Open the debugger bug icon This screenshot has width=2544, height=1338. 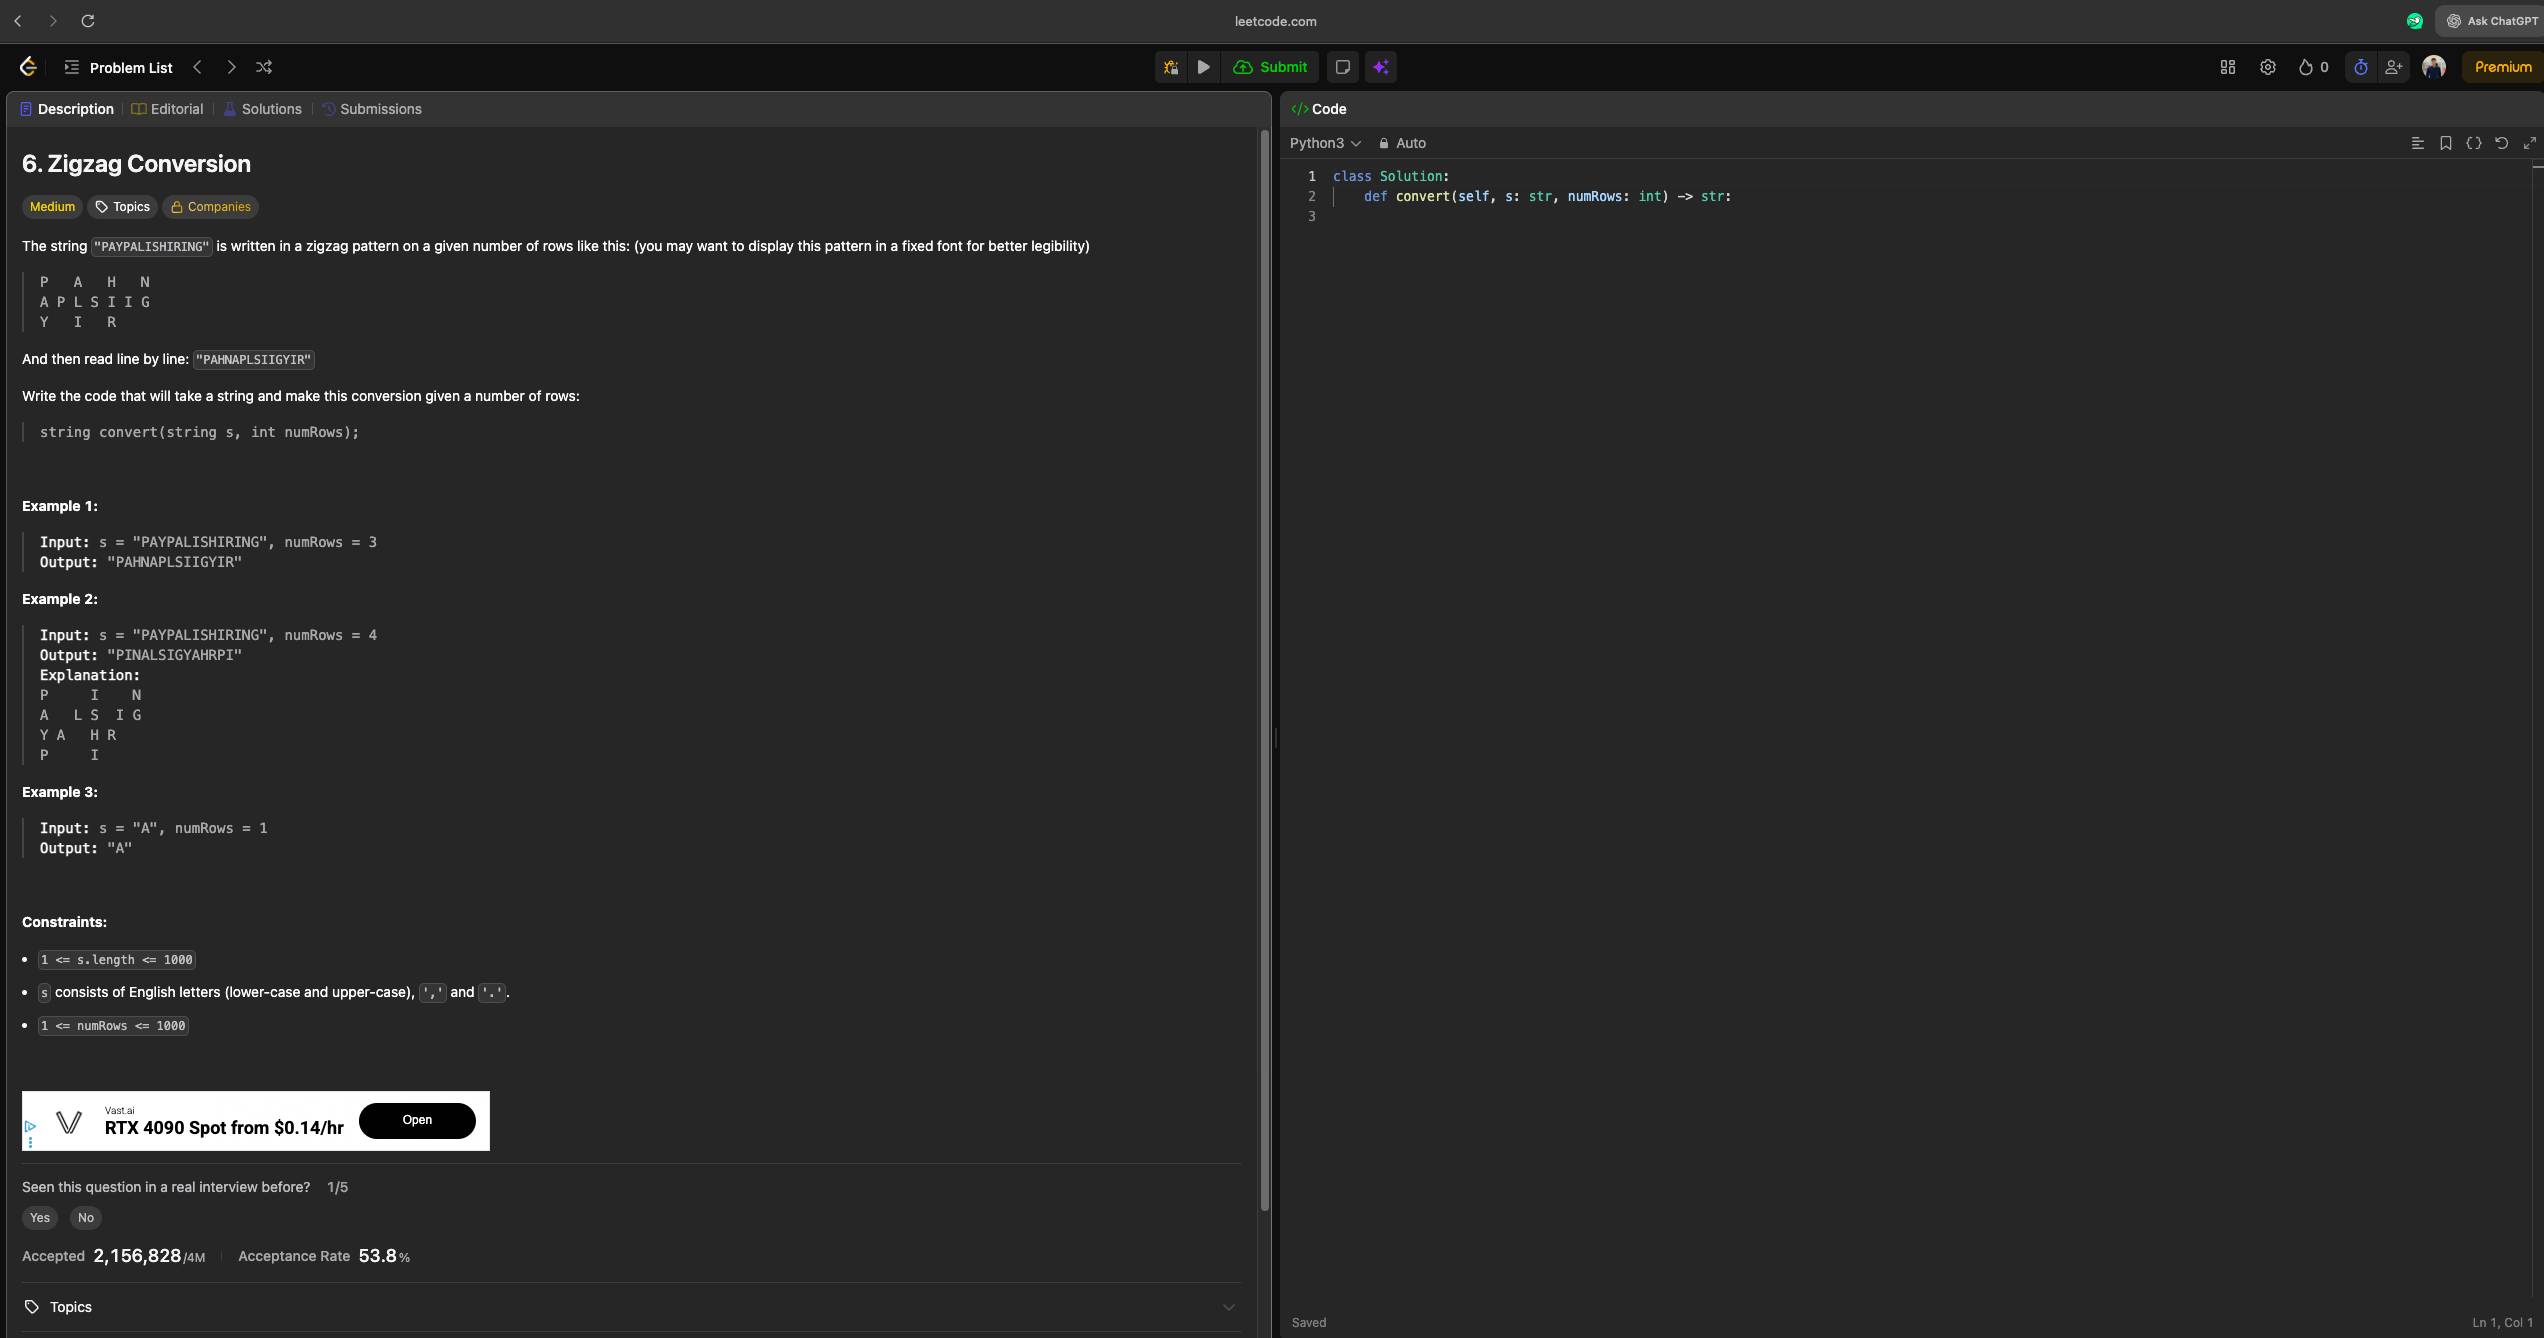click(x=1170, y=67)
